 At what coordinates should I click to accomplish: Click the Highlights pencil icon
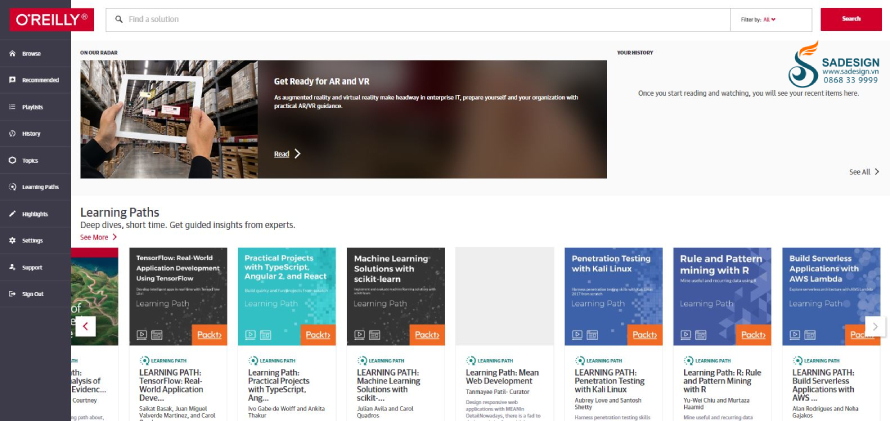(12, 214)
